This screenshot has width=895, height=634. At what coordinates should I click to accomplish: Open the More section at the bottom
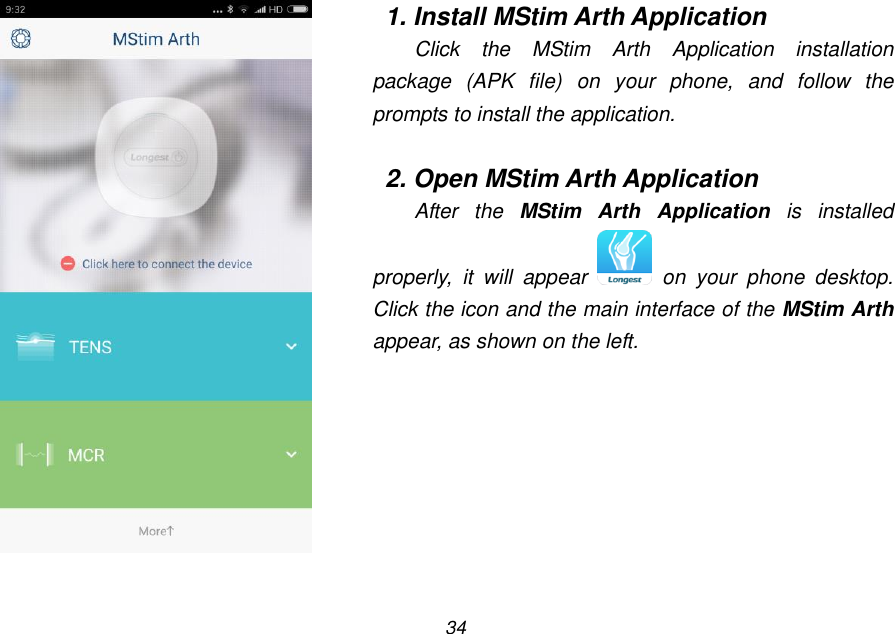click(x=156, y=531)
